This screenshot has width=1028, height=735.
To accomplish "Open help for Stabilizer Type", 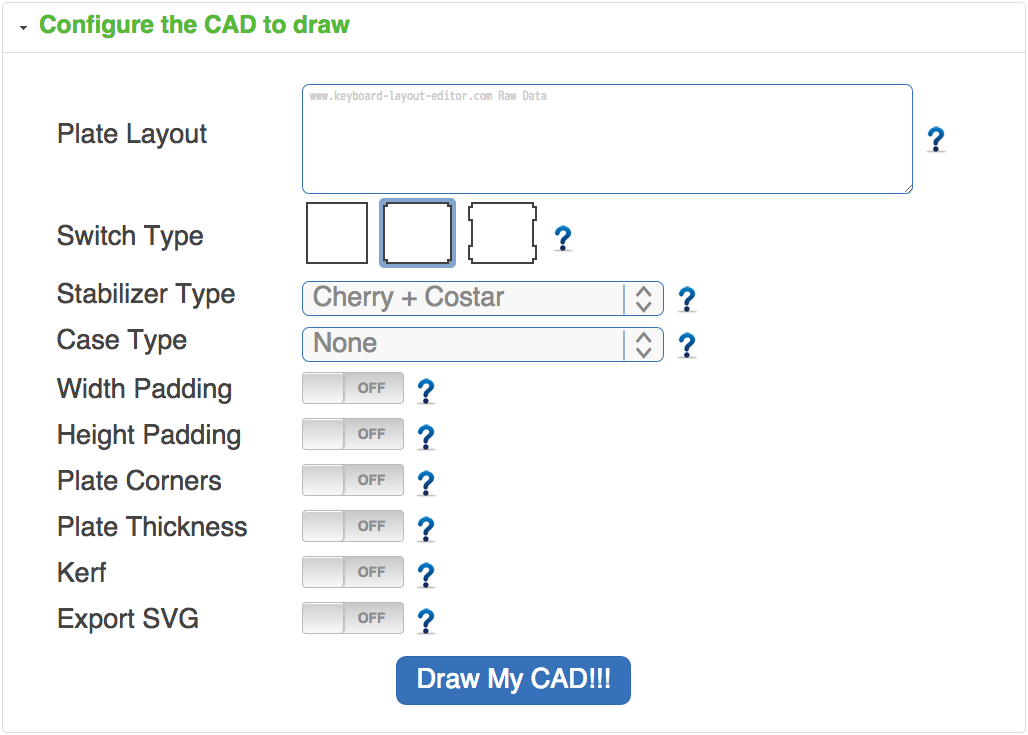I will [687, 299].
